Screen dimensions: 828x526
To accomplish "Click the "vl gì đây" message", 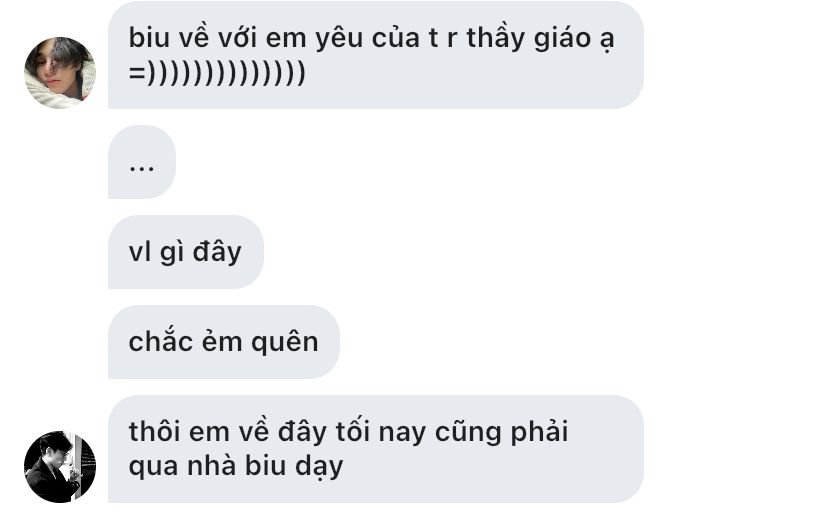I will (185, 252).
